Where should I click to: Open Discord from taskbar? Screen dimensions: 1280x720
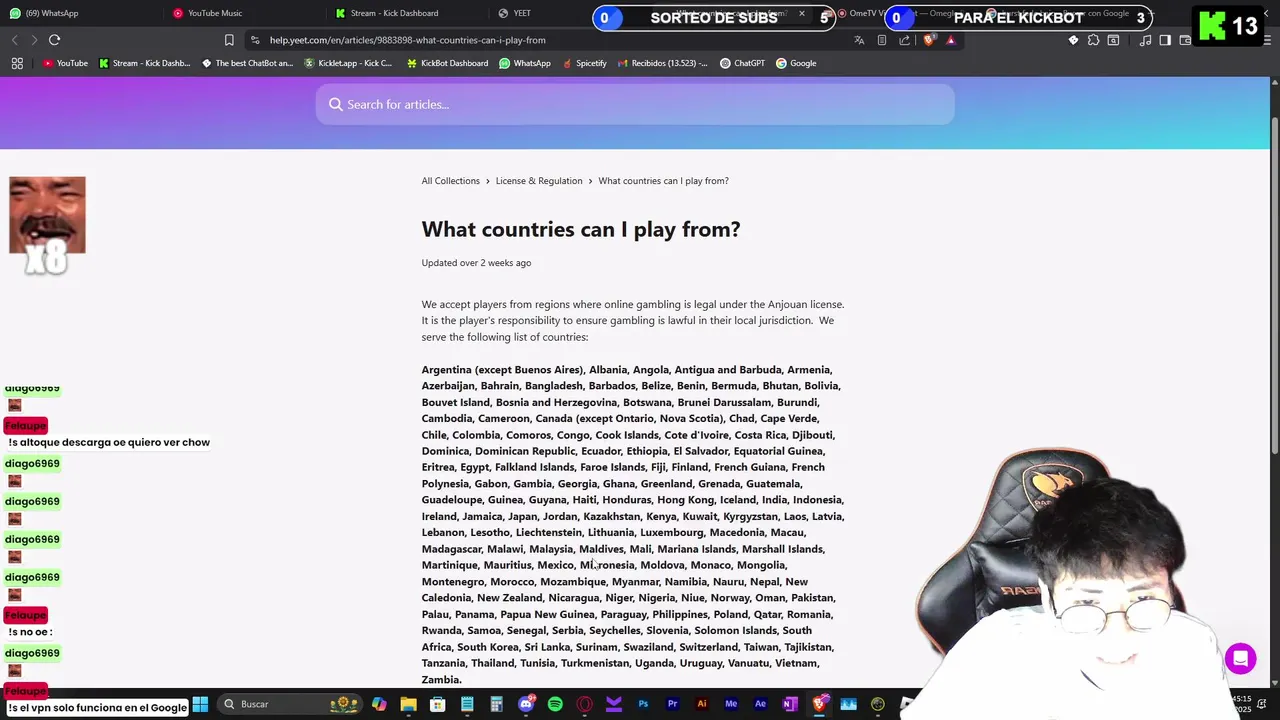(x=526, y=704)
